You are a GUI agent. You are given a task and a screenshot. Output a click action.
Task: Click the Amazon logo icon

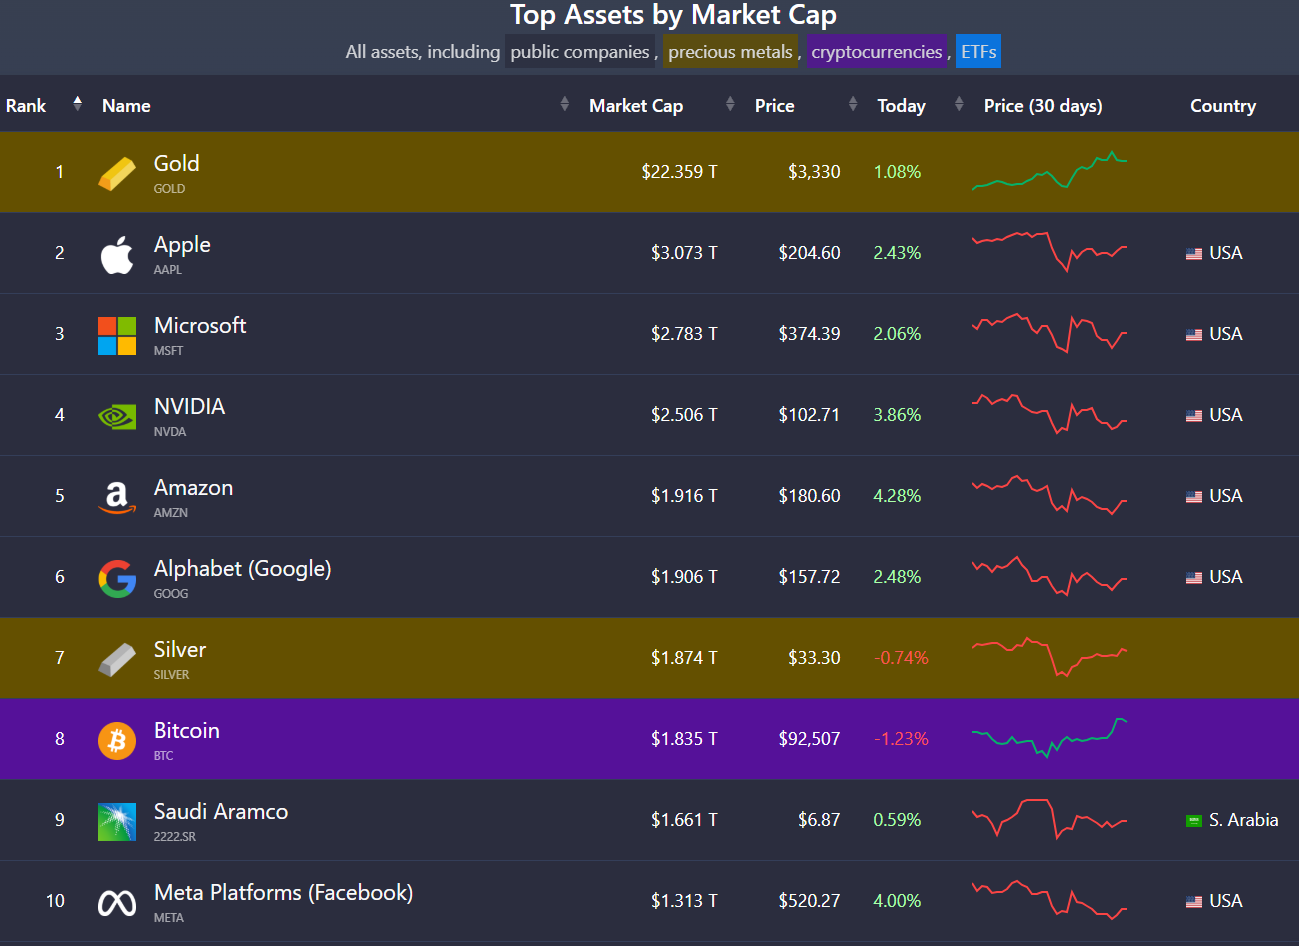click(x=117, y=497)
